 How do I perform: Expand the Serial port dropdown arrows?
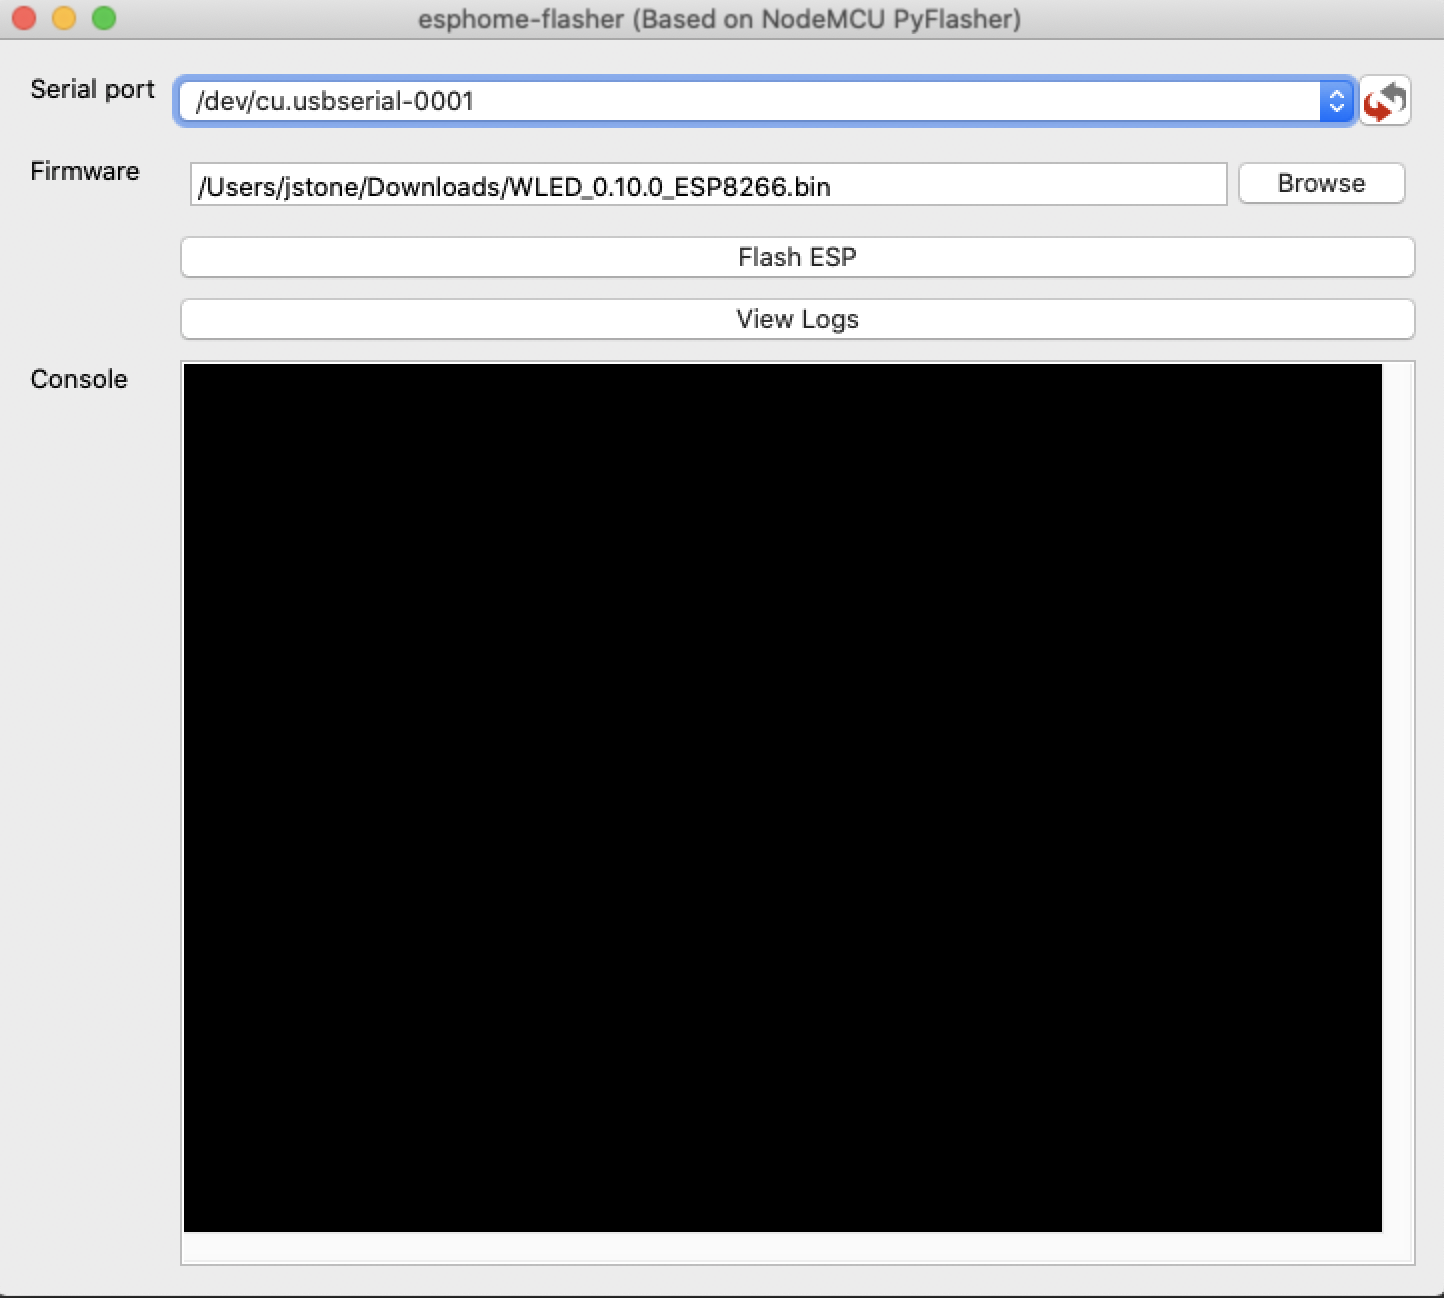tap(1336, 101)
